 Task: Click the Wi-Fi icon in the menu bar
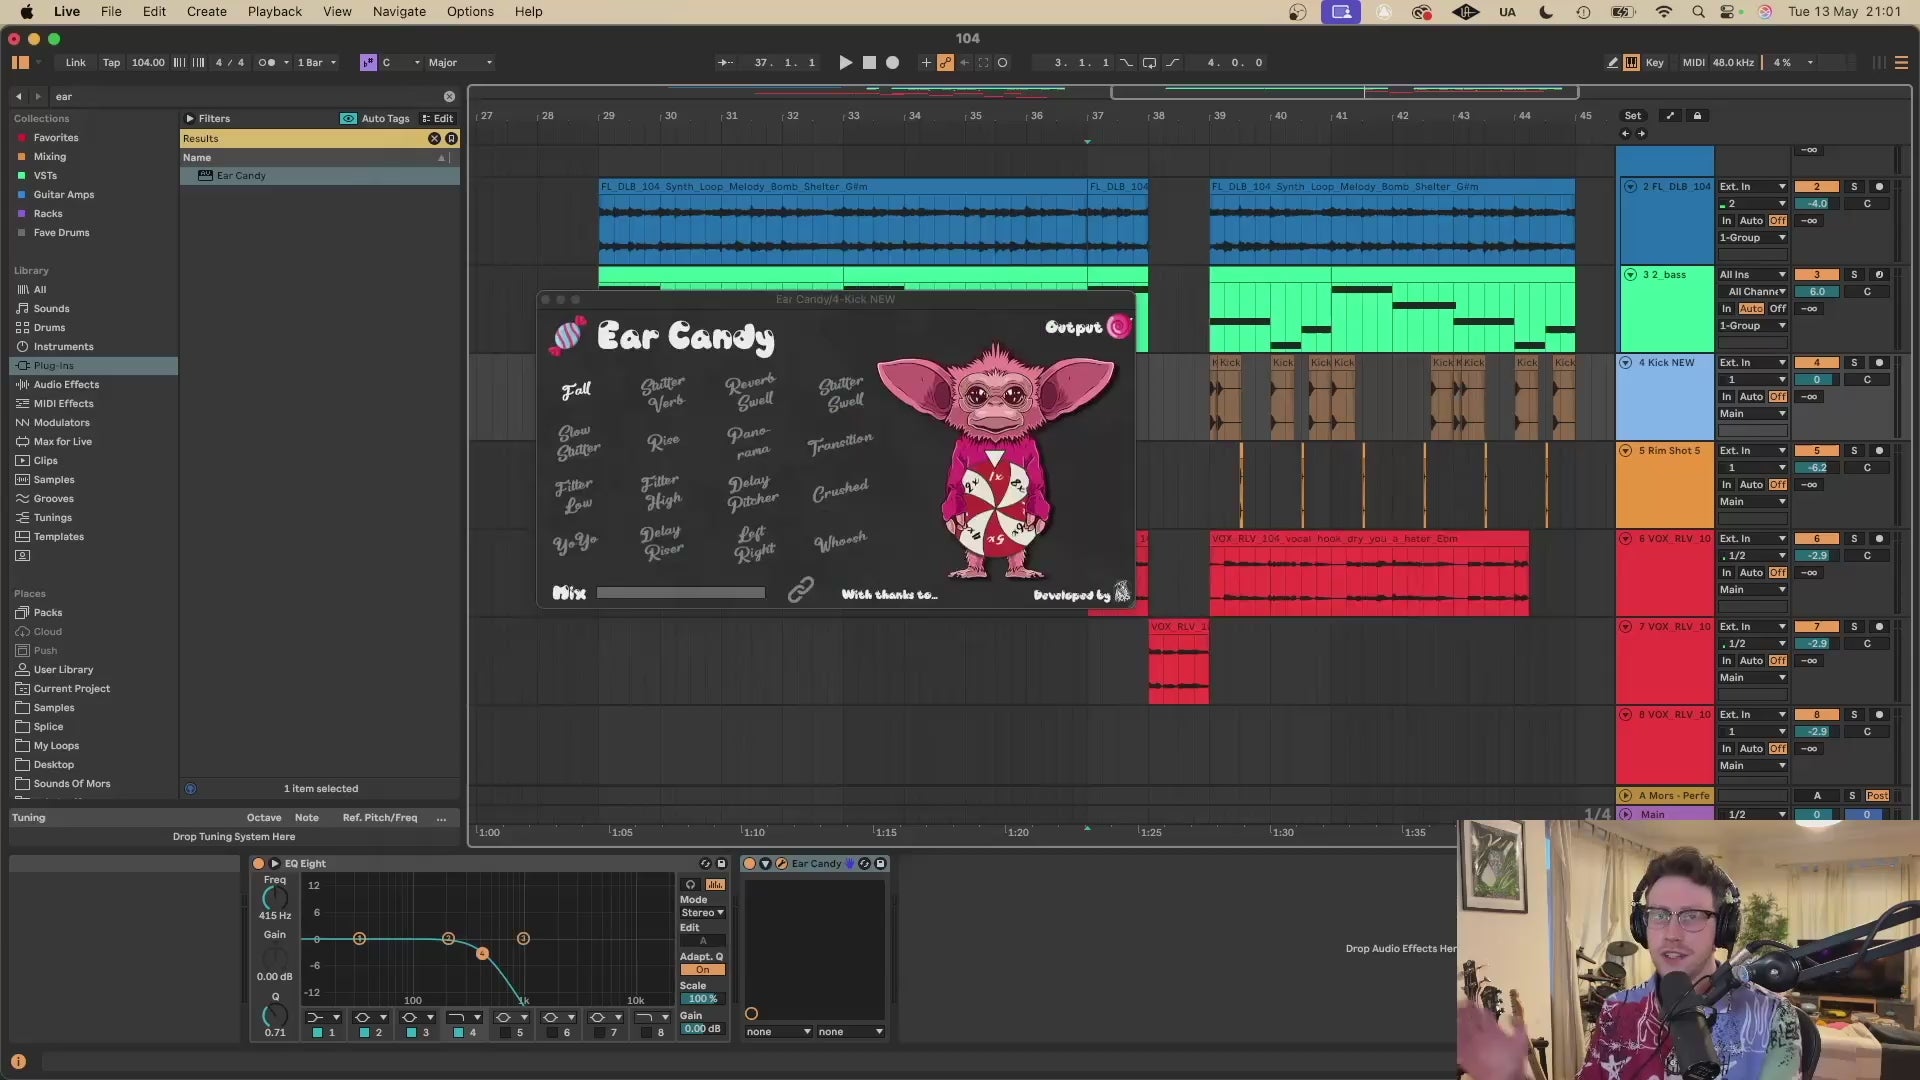click(x=1664, y=12)
